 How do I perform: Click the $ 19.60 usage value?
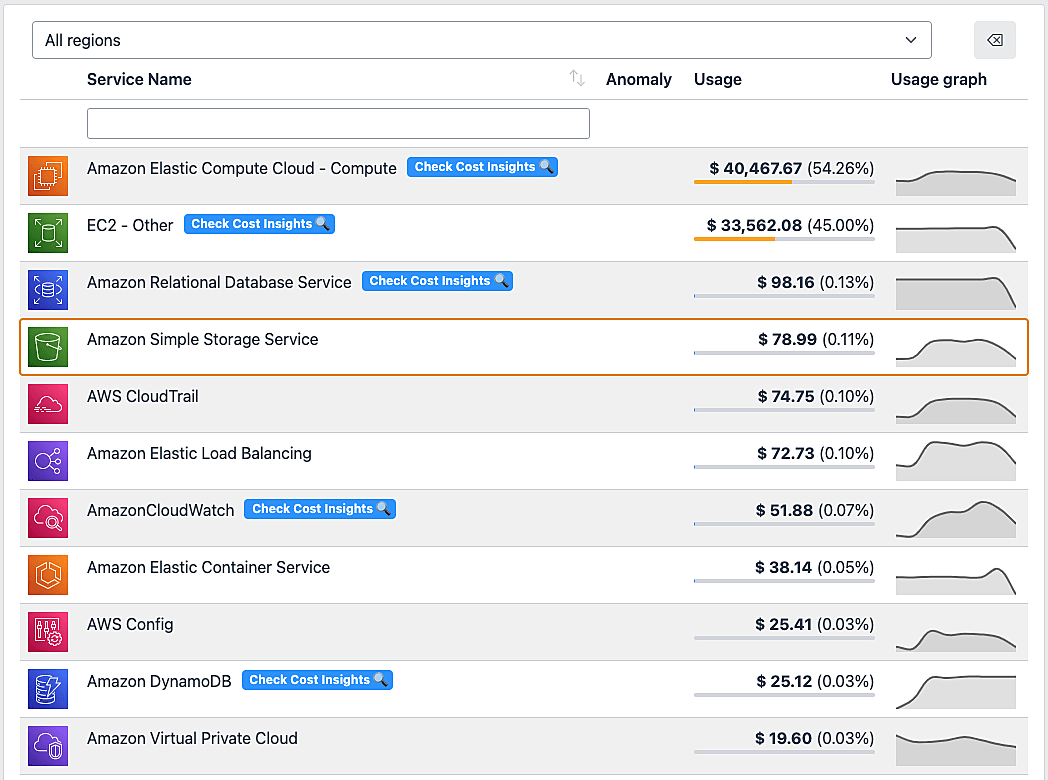click(x=783, y=739)
